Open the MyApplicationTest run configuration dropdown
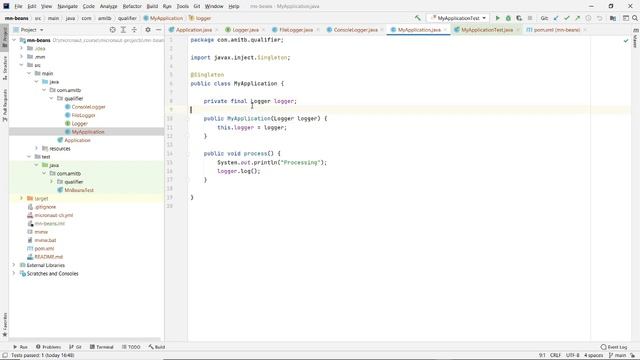 click(x=458, y=18)
